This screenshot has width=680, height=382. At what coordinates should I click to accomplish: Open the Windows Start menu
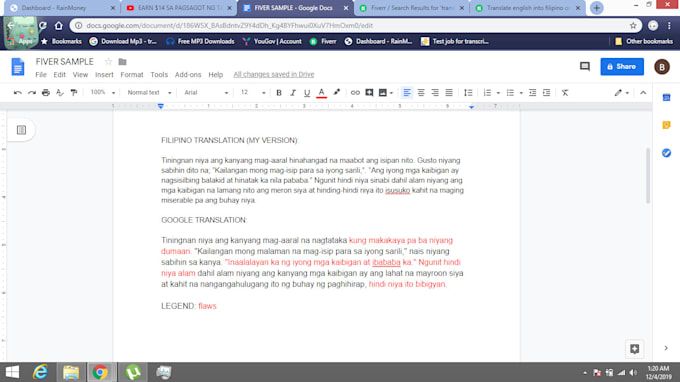[x=12, y=372]
